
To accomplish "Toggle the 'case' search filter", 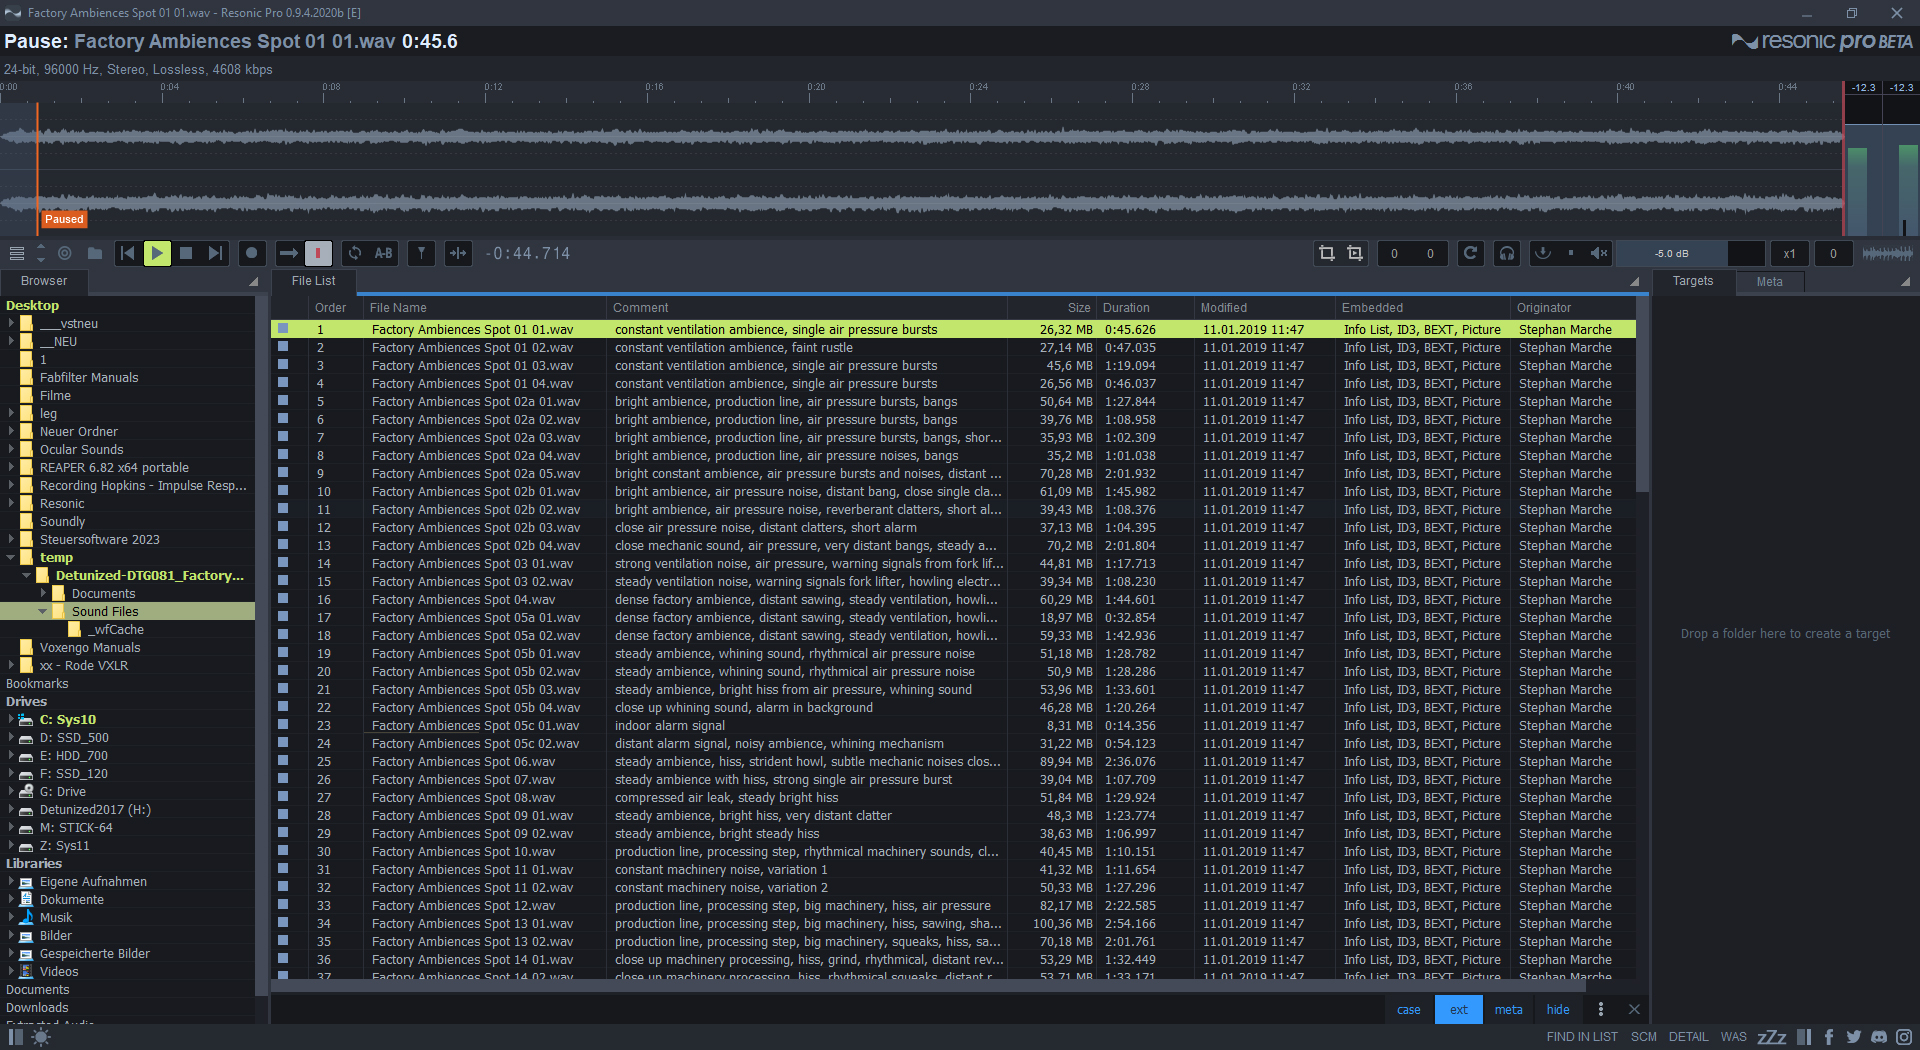I will pos(1408,1010).
